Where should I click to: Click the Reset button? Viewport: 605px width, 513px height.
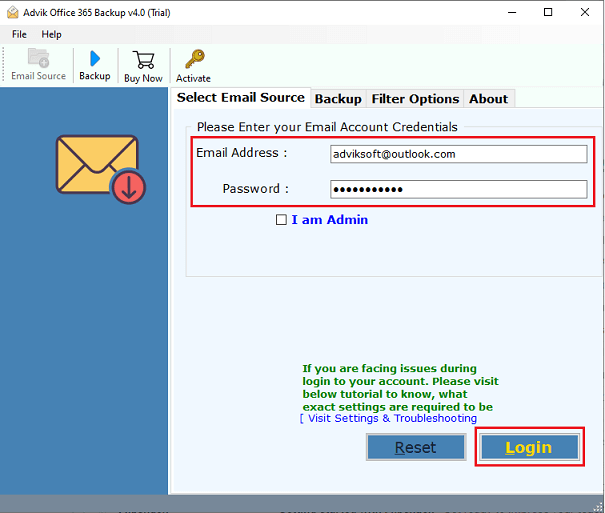pyautogui.click(x=416, y=447)
